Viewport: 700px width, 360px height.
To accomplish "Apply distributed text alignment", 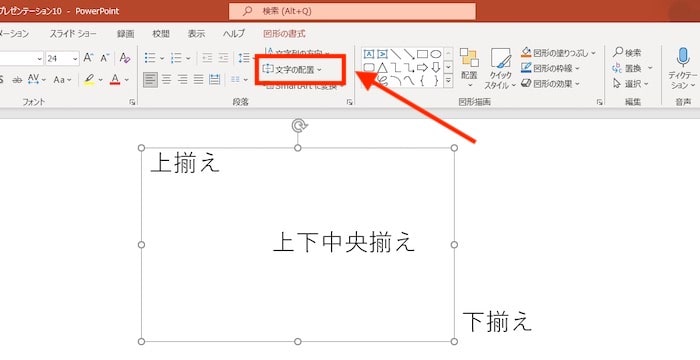I will pyautogui.click(x=215, y=80).
